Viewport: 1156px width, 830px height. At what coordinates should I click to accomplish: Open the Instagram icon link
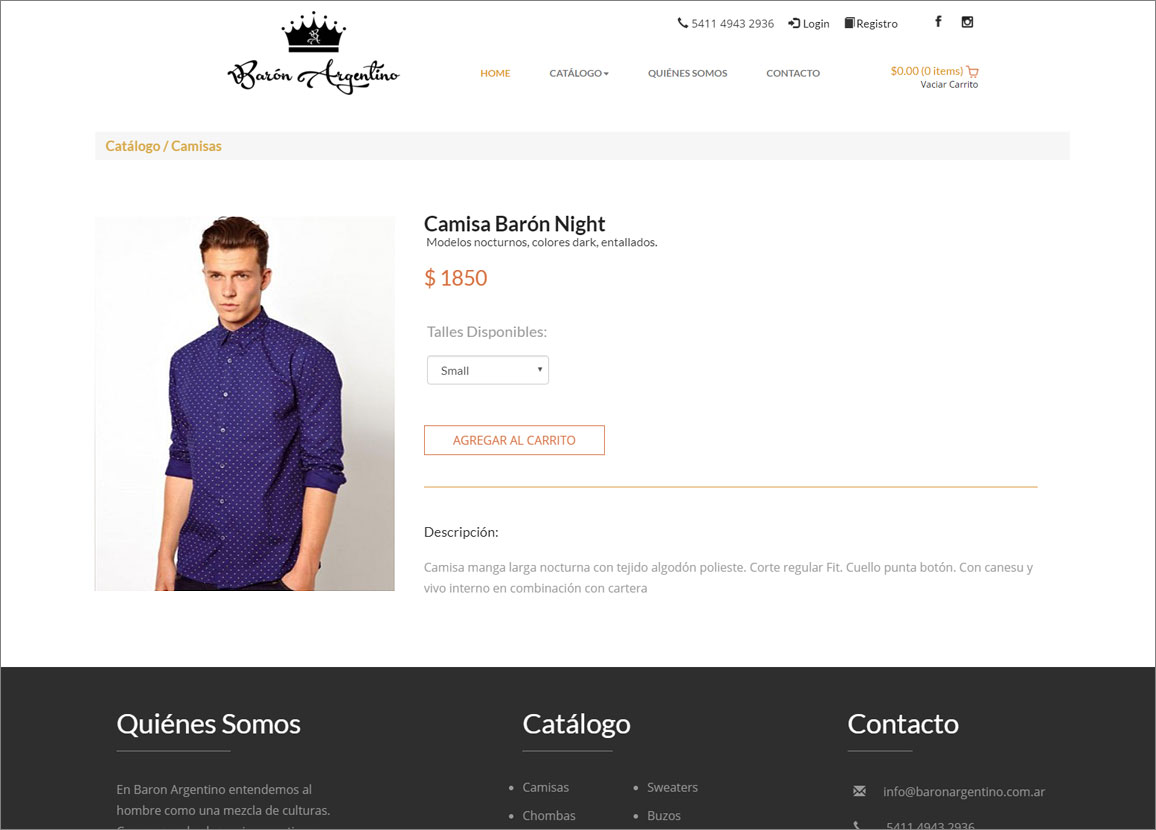pyautogui.click(x=967, y=22)
